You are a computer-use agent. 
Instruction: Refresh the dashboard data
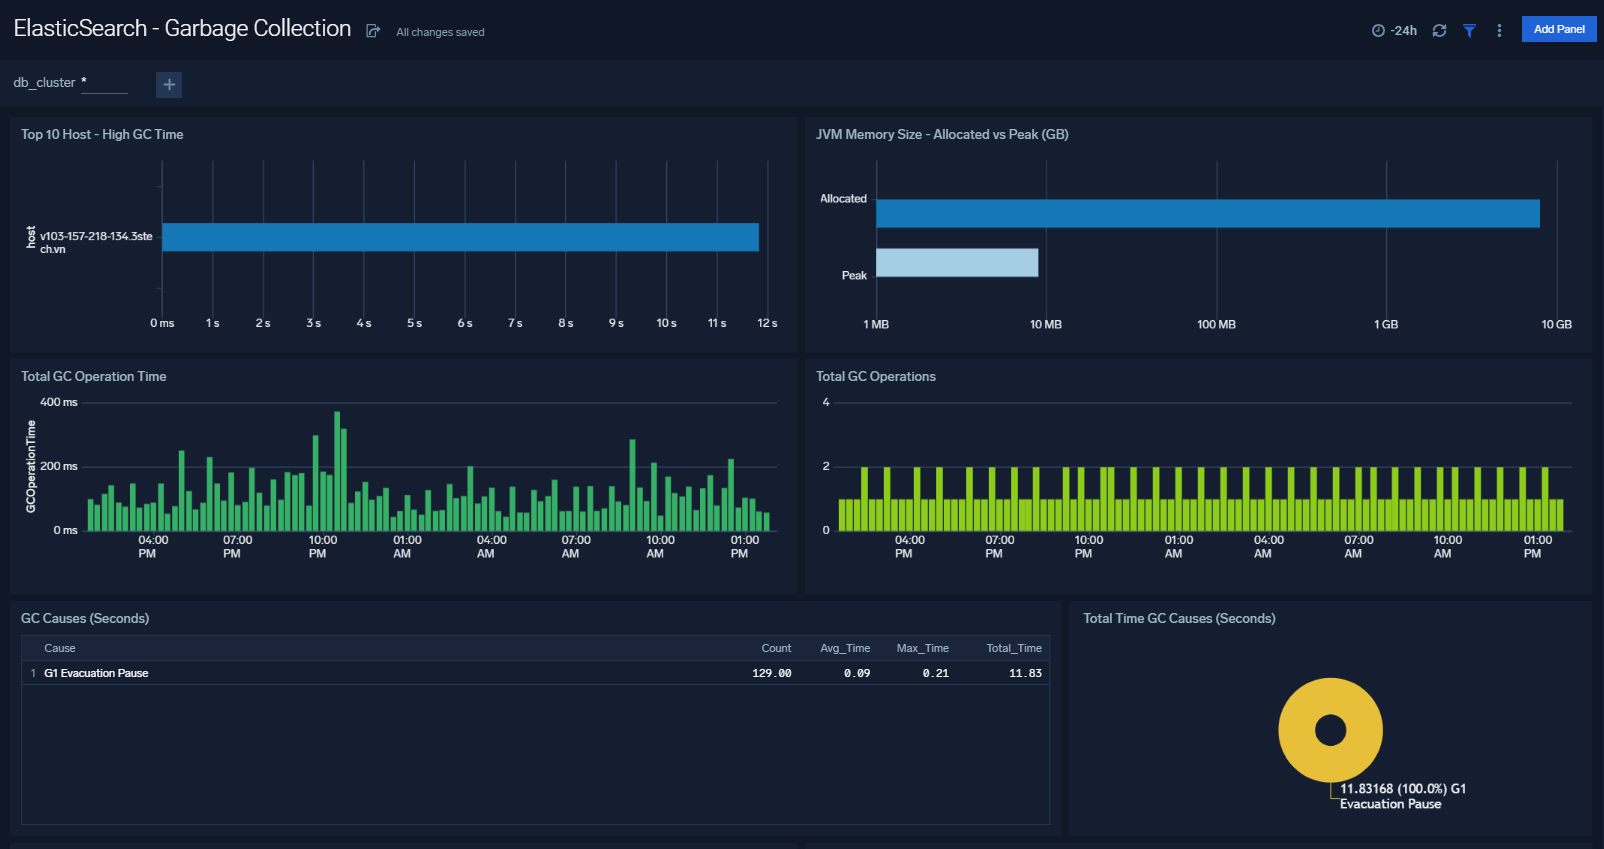tap(1439, 31)
